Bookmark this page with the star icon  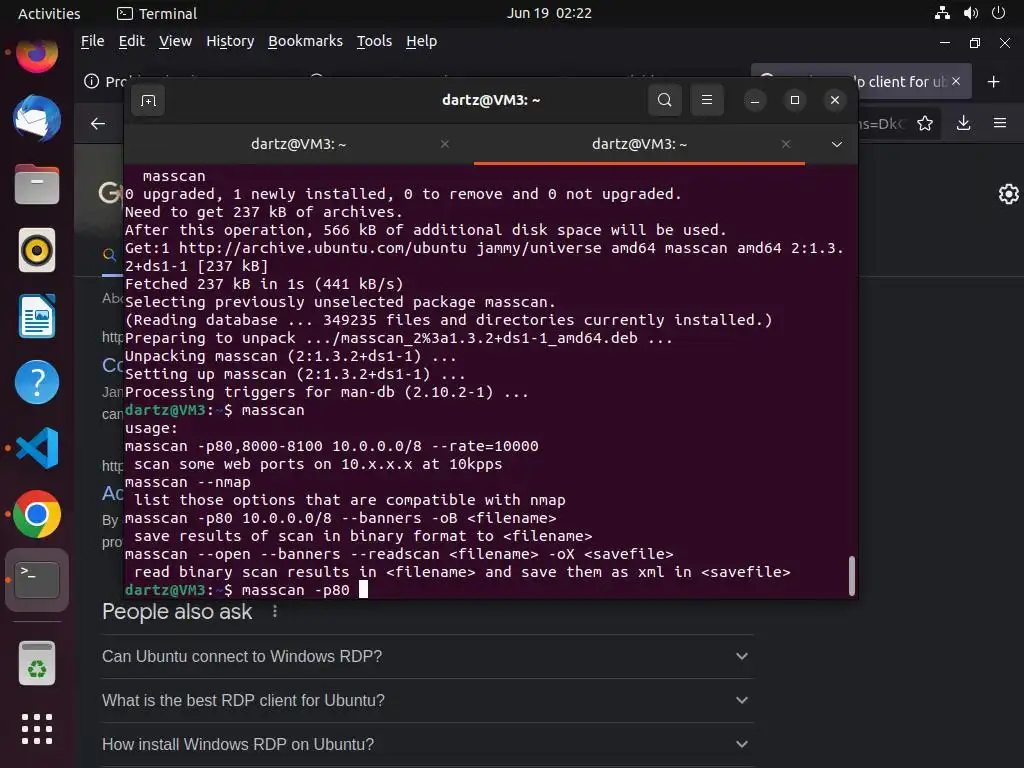[x=925, y=123]
